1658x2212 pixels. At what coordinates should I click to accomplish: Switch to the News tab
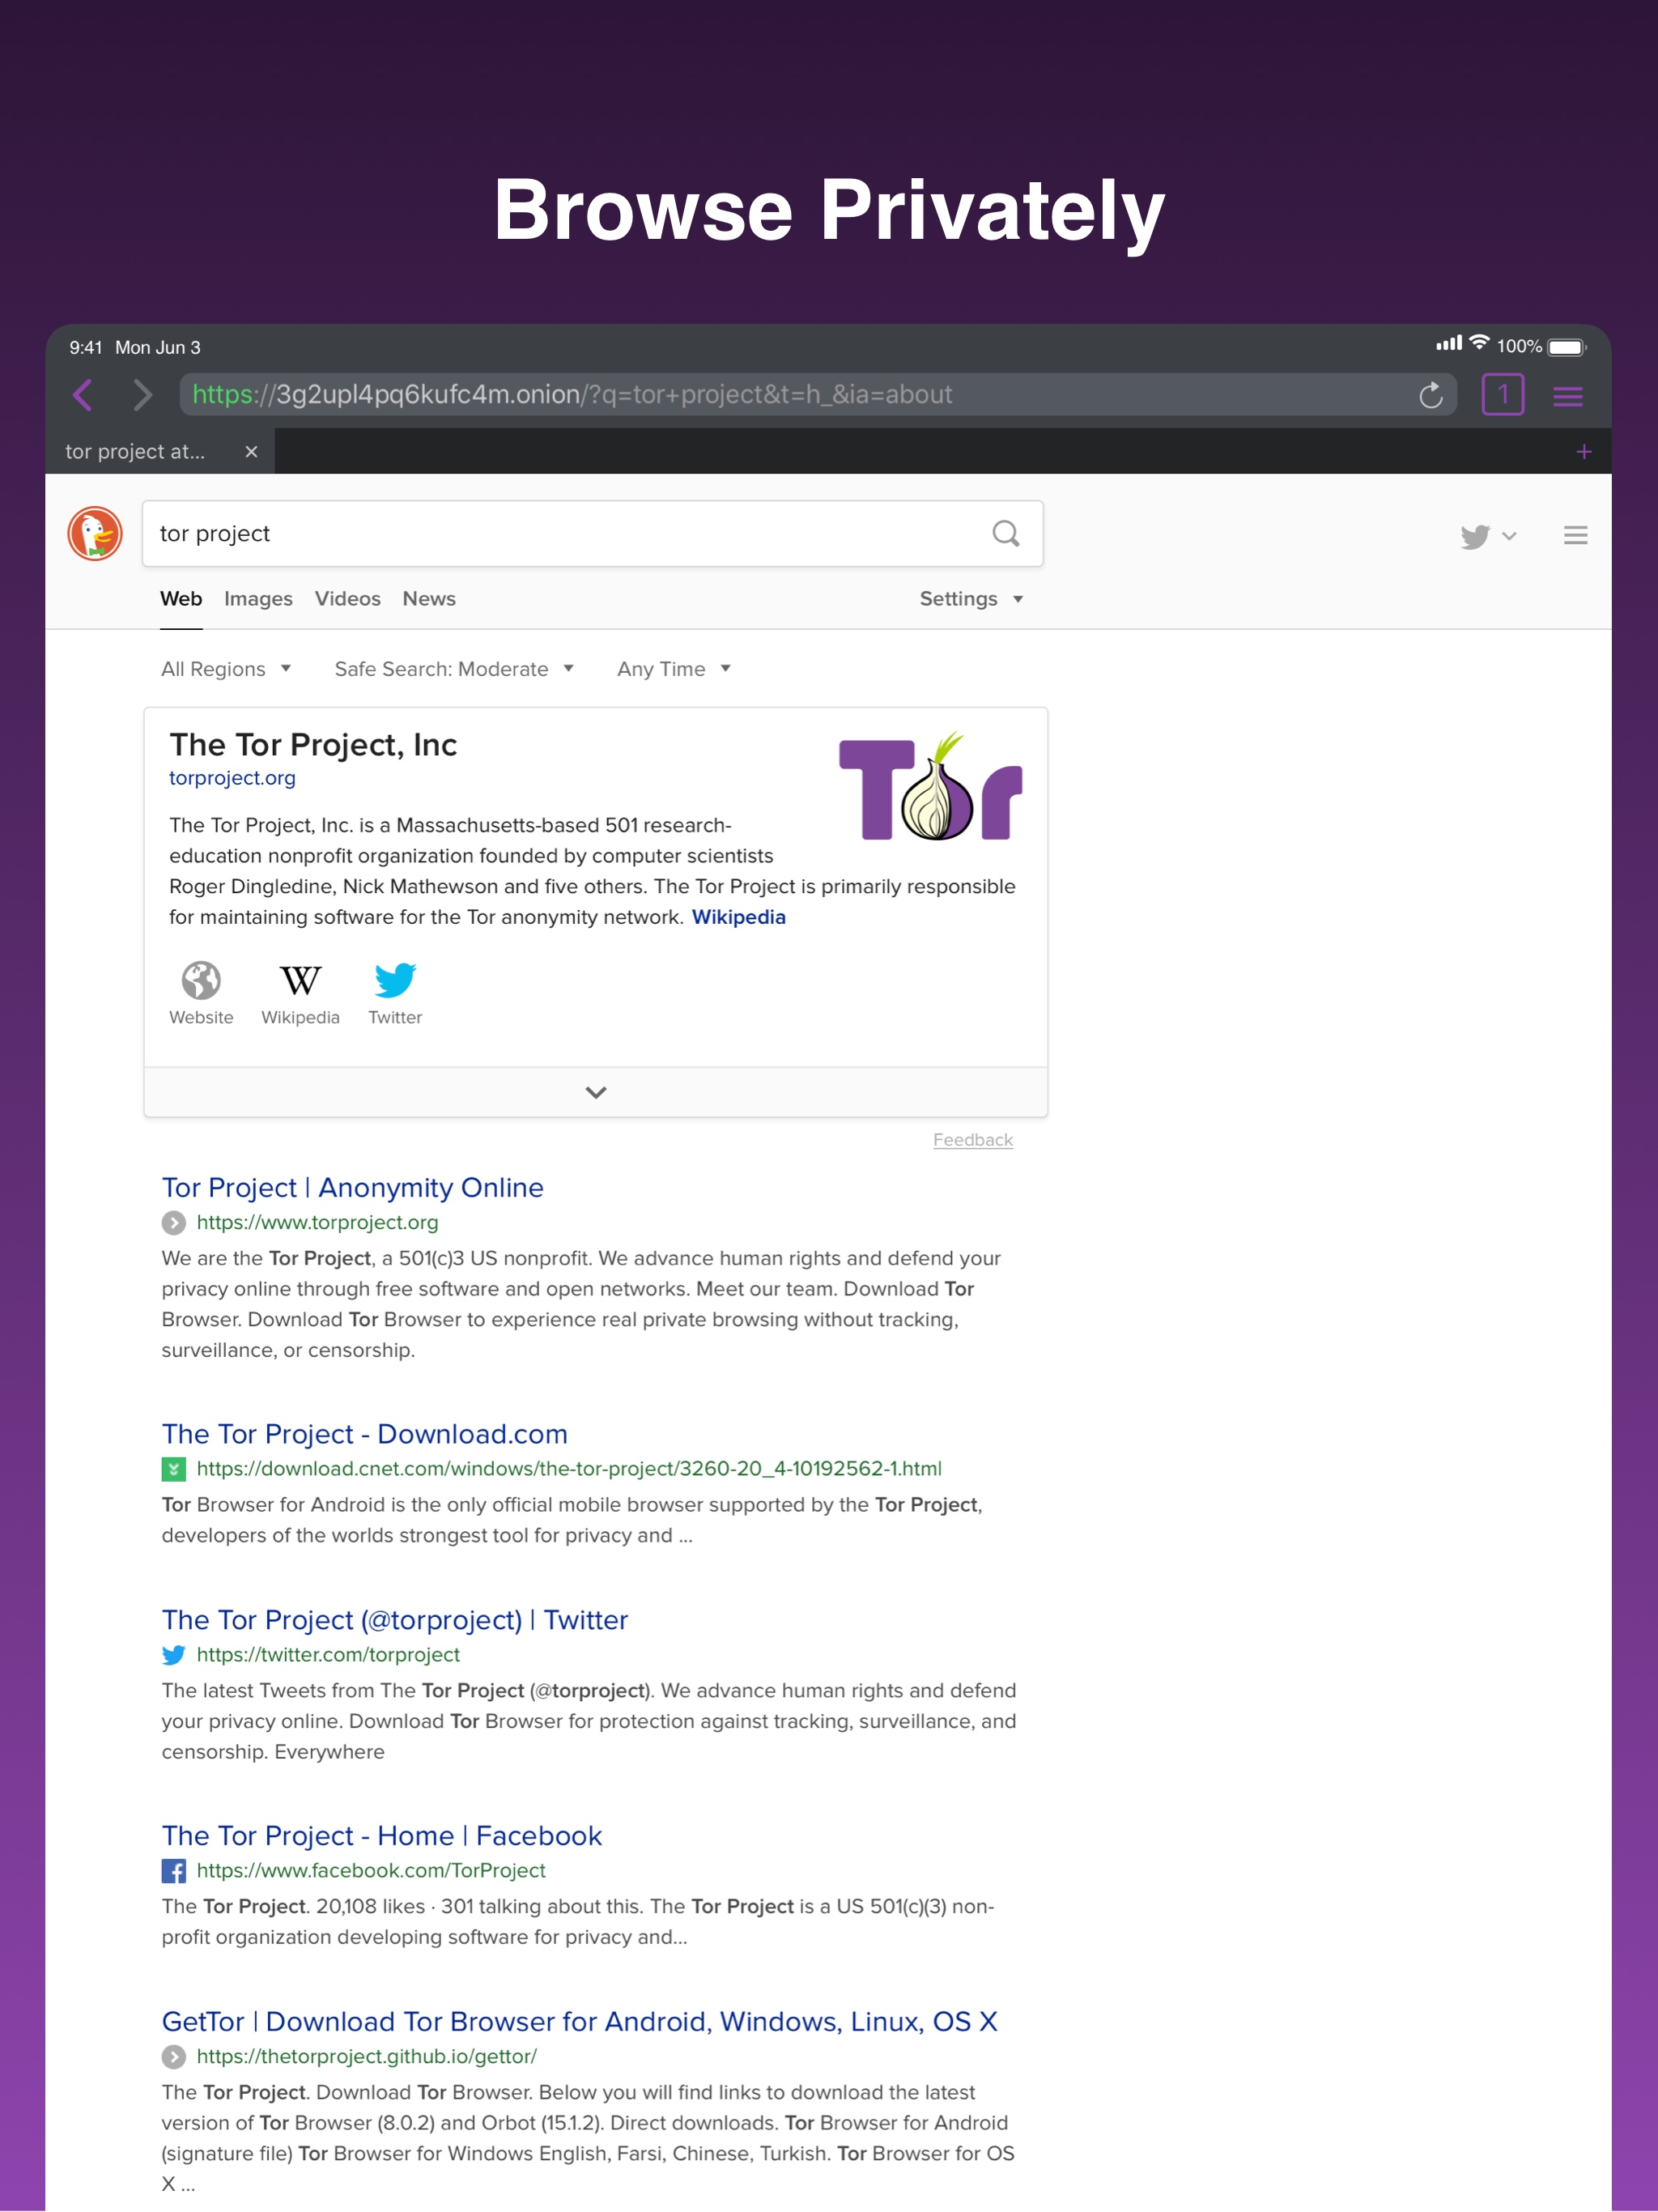(429, 599)
